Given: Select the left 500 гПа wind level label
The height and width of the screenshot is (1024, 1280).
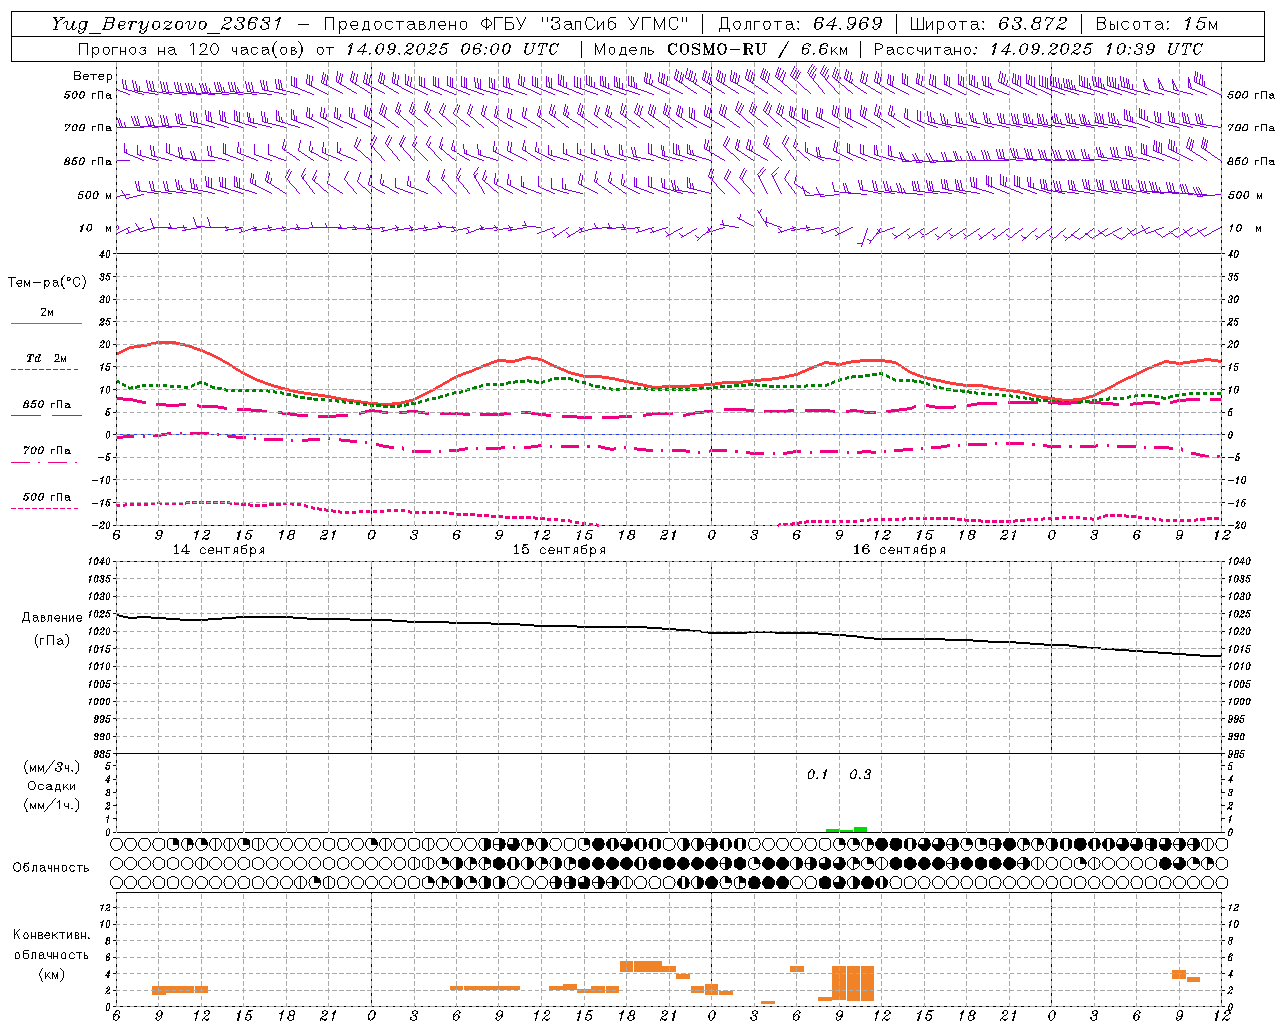Looking at the screenshot, I should [x=88, y=95].
